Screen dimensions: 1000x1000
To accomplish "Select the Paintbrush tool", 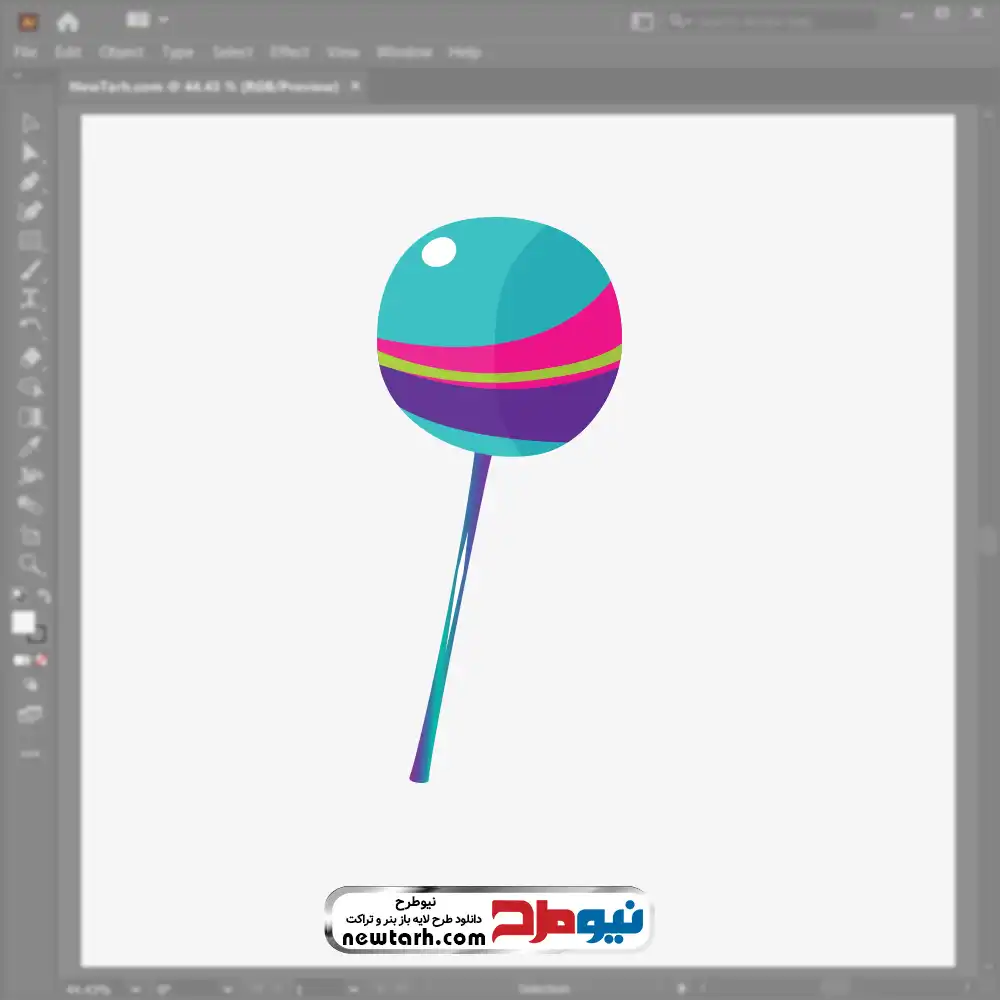I will pyautogui.click(x=30, y=270).
